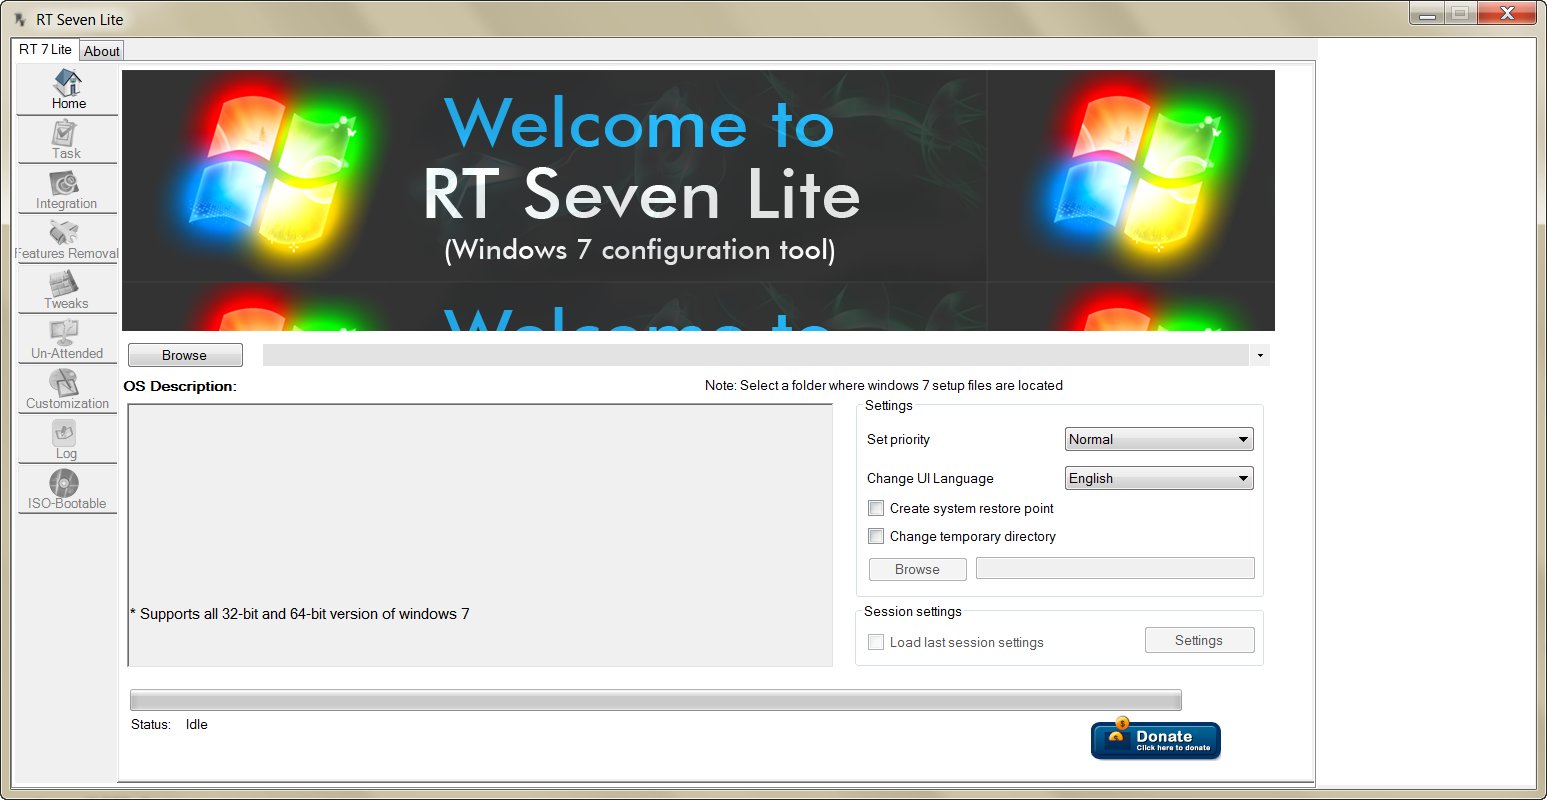Tick Change temporary directory checkbox
1547x800 pixels.
point(876,536)
